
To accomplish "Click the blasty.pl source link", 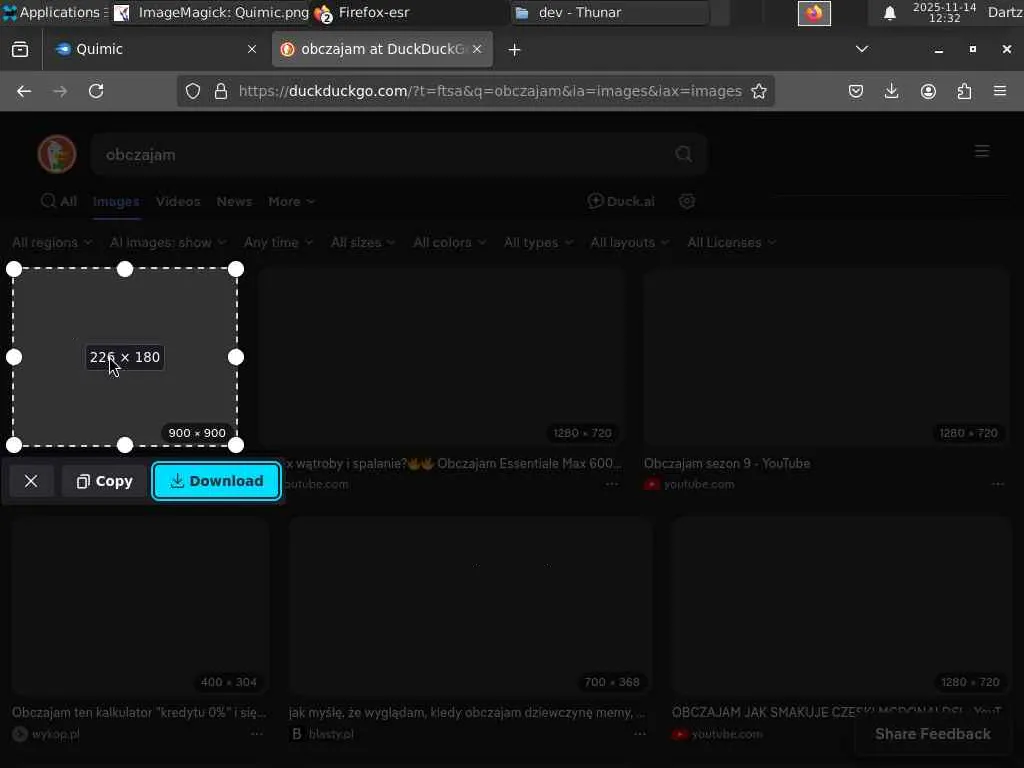I will [331, 735].
